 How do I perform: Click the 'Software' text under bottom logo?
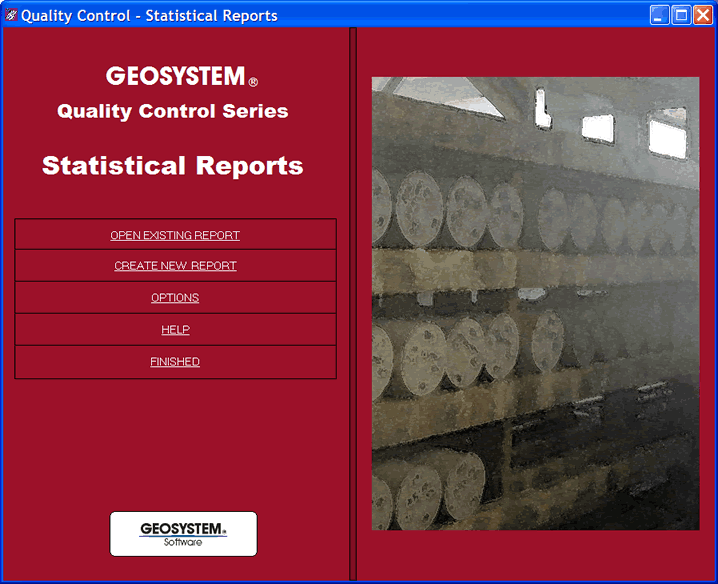pyautogui.click(x=183, y=543)
